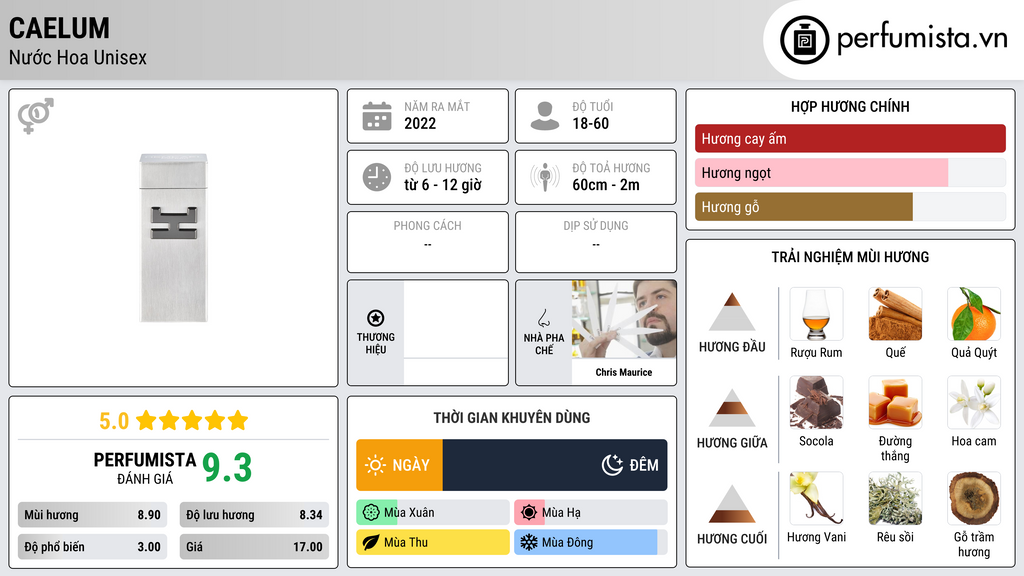Click the Hương ngọt pink bar
This screenshot has height=576, width=1024.
[821, 172]
